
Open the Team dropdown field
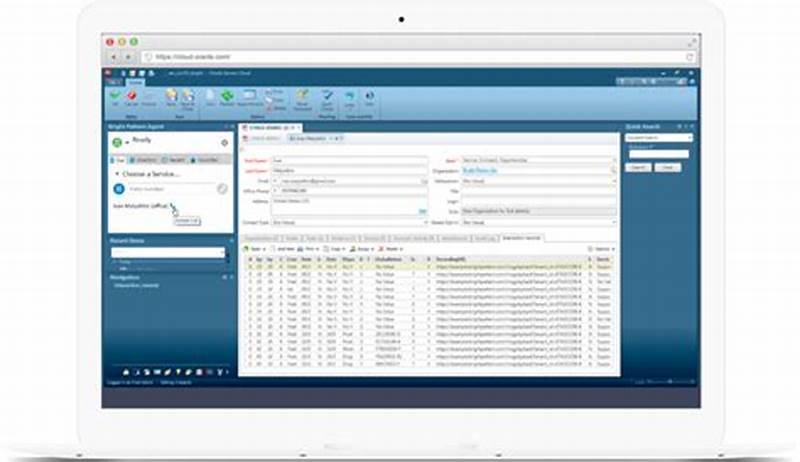point(613,160)
